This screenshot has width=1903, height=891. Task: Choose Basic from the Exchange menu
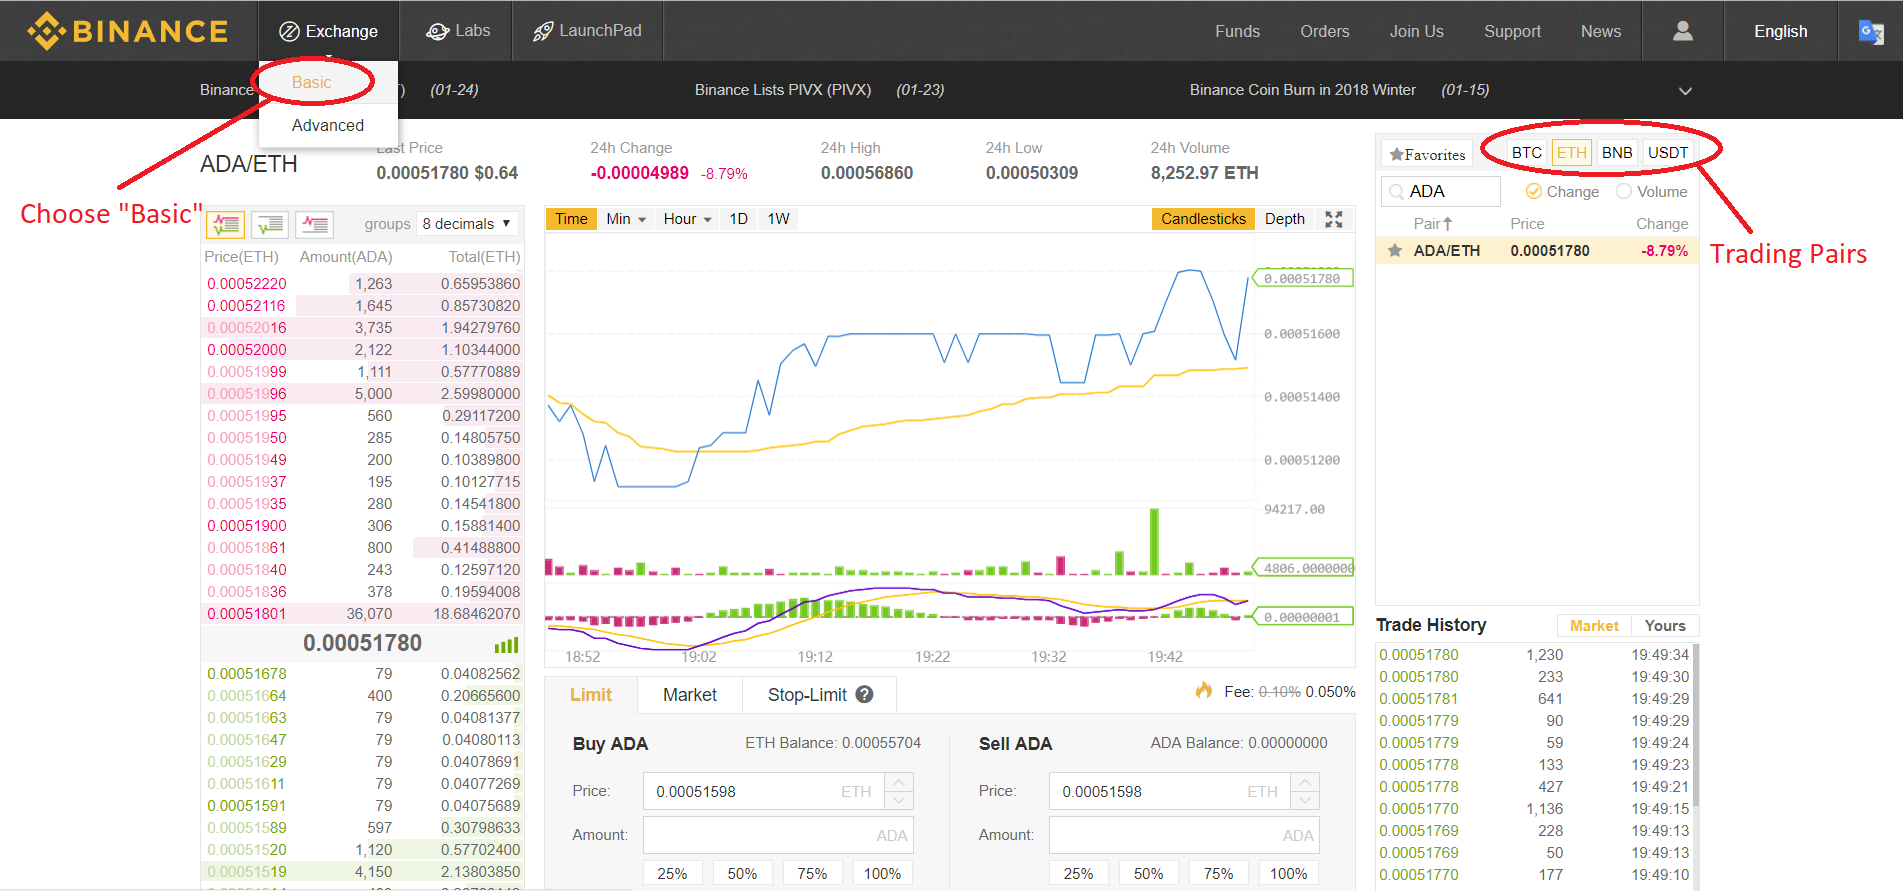coord(311,83)
